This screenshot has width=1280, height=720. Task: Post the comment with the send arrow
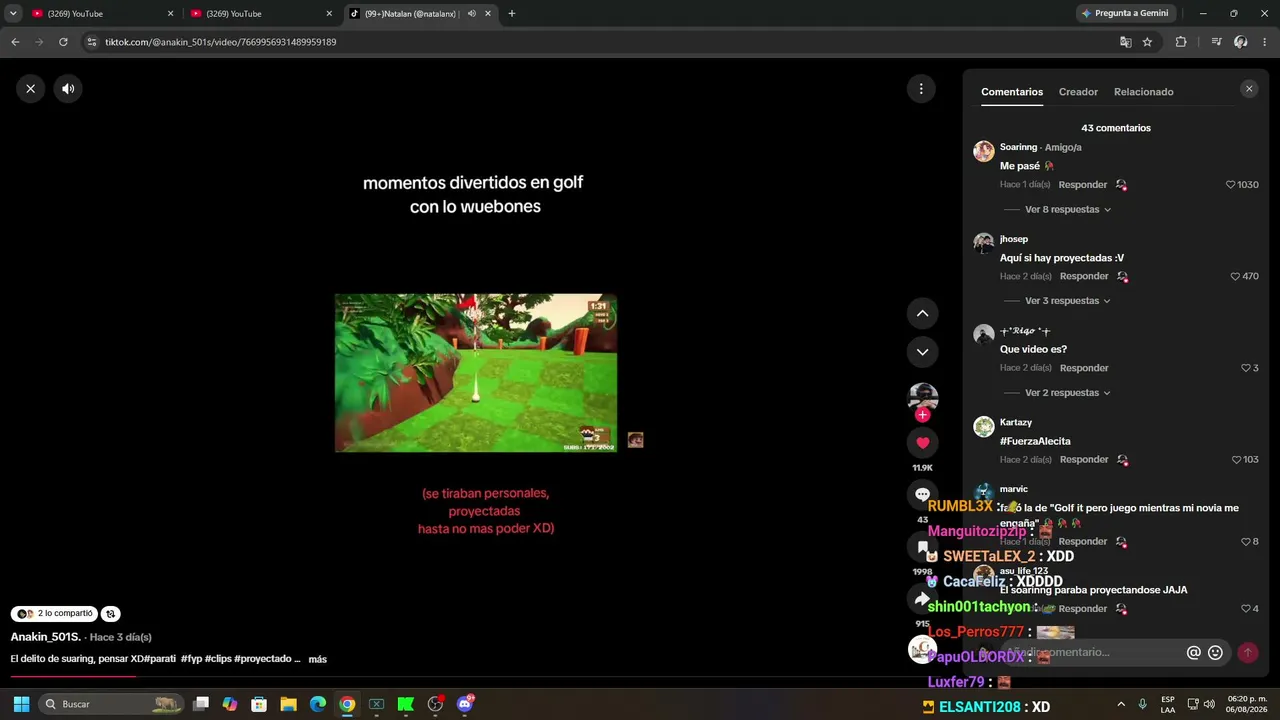tap(1247, 653)
